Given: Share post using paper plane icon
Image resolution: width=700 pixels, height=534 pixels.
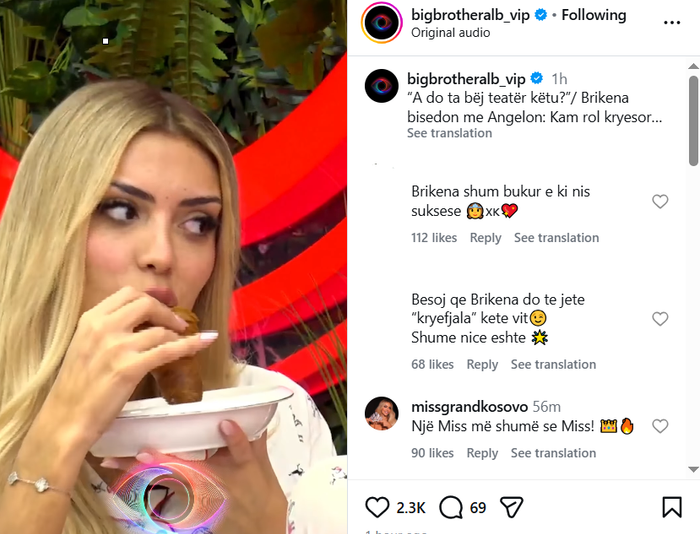Looking at the screenshot, I should (512, 507).
